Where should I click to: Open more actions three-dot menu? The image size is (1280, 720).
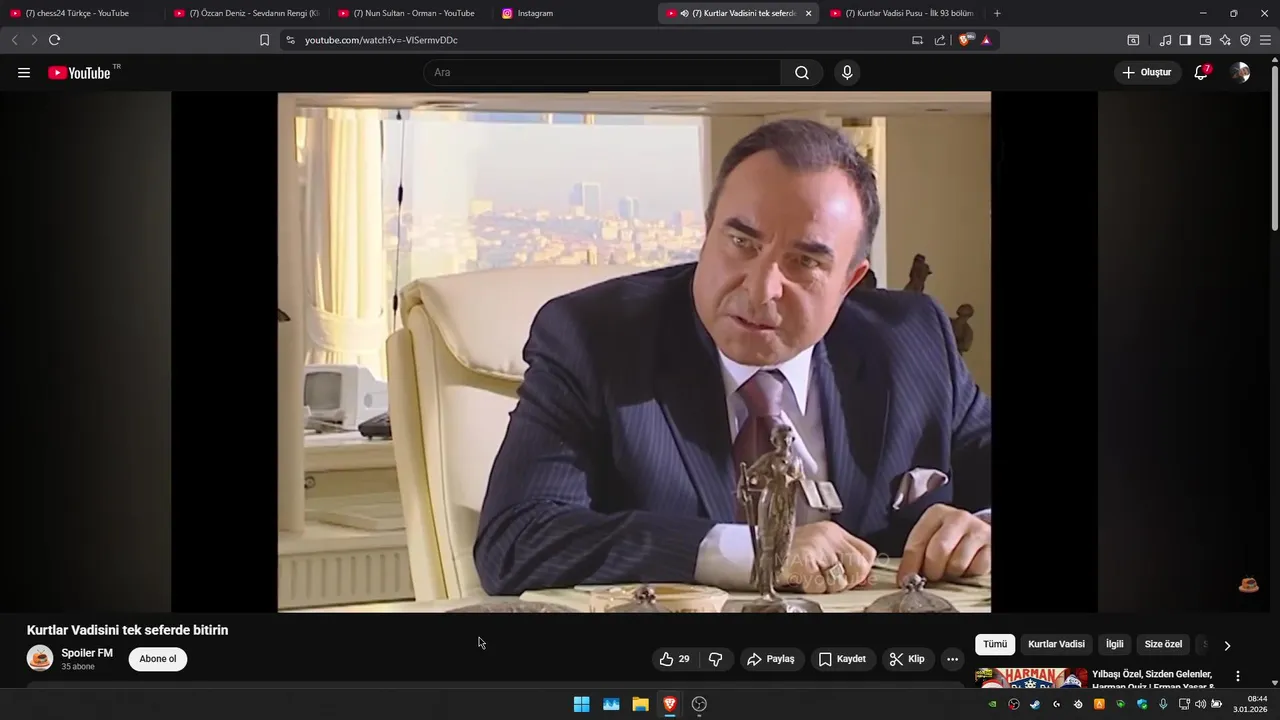point(952,659)
